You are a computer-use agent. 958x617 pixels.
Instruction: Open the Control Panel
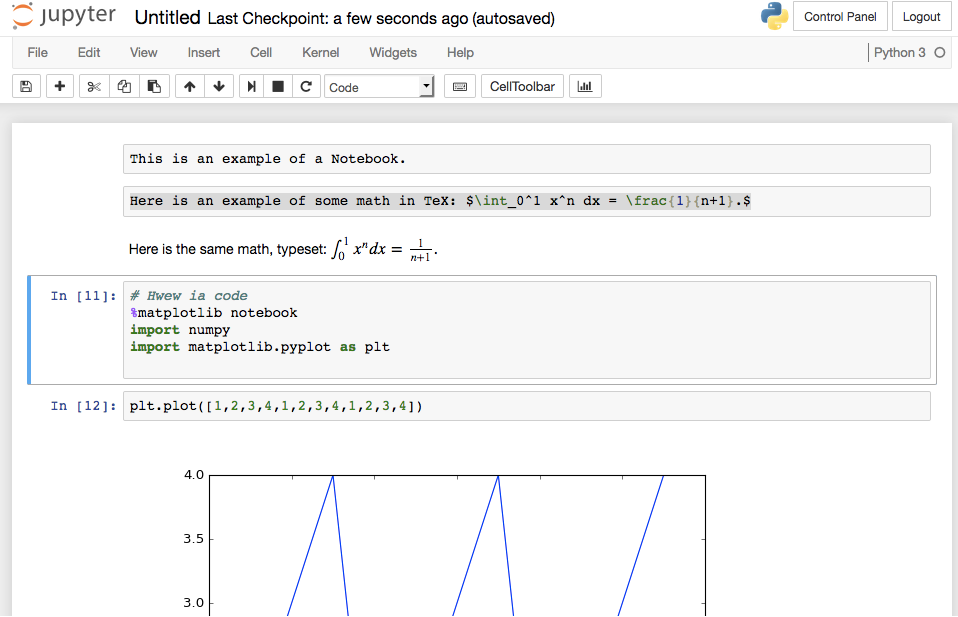coord(840,16)
